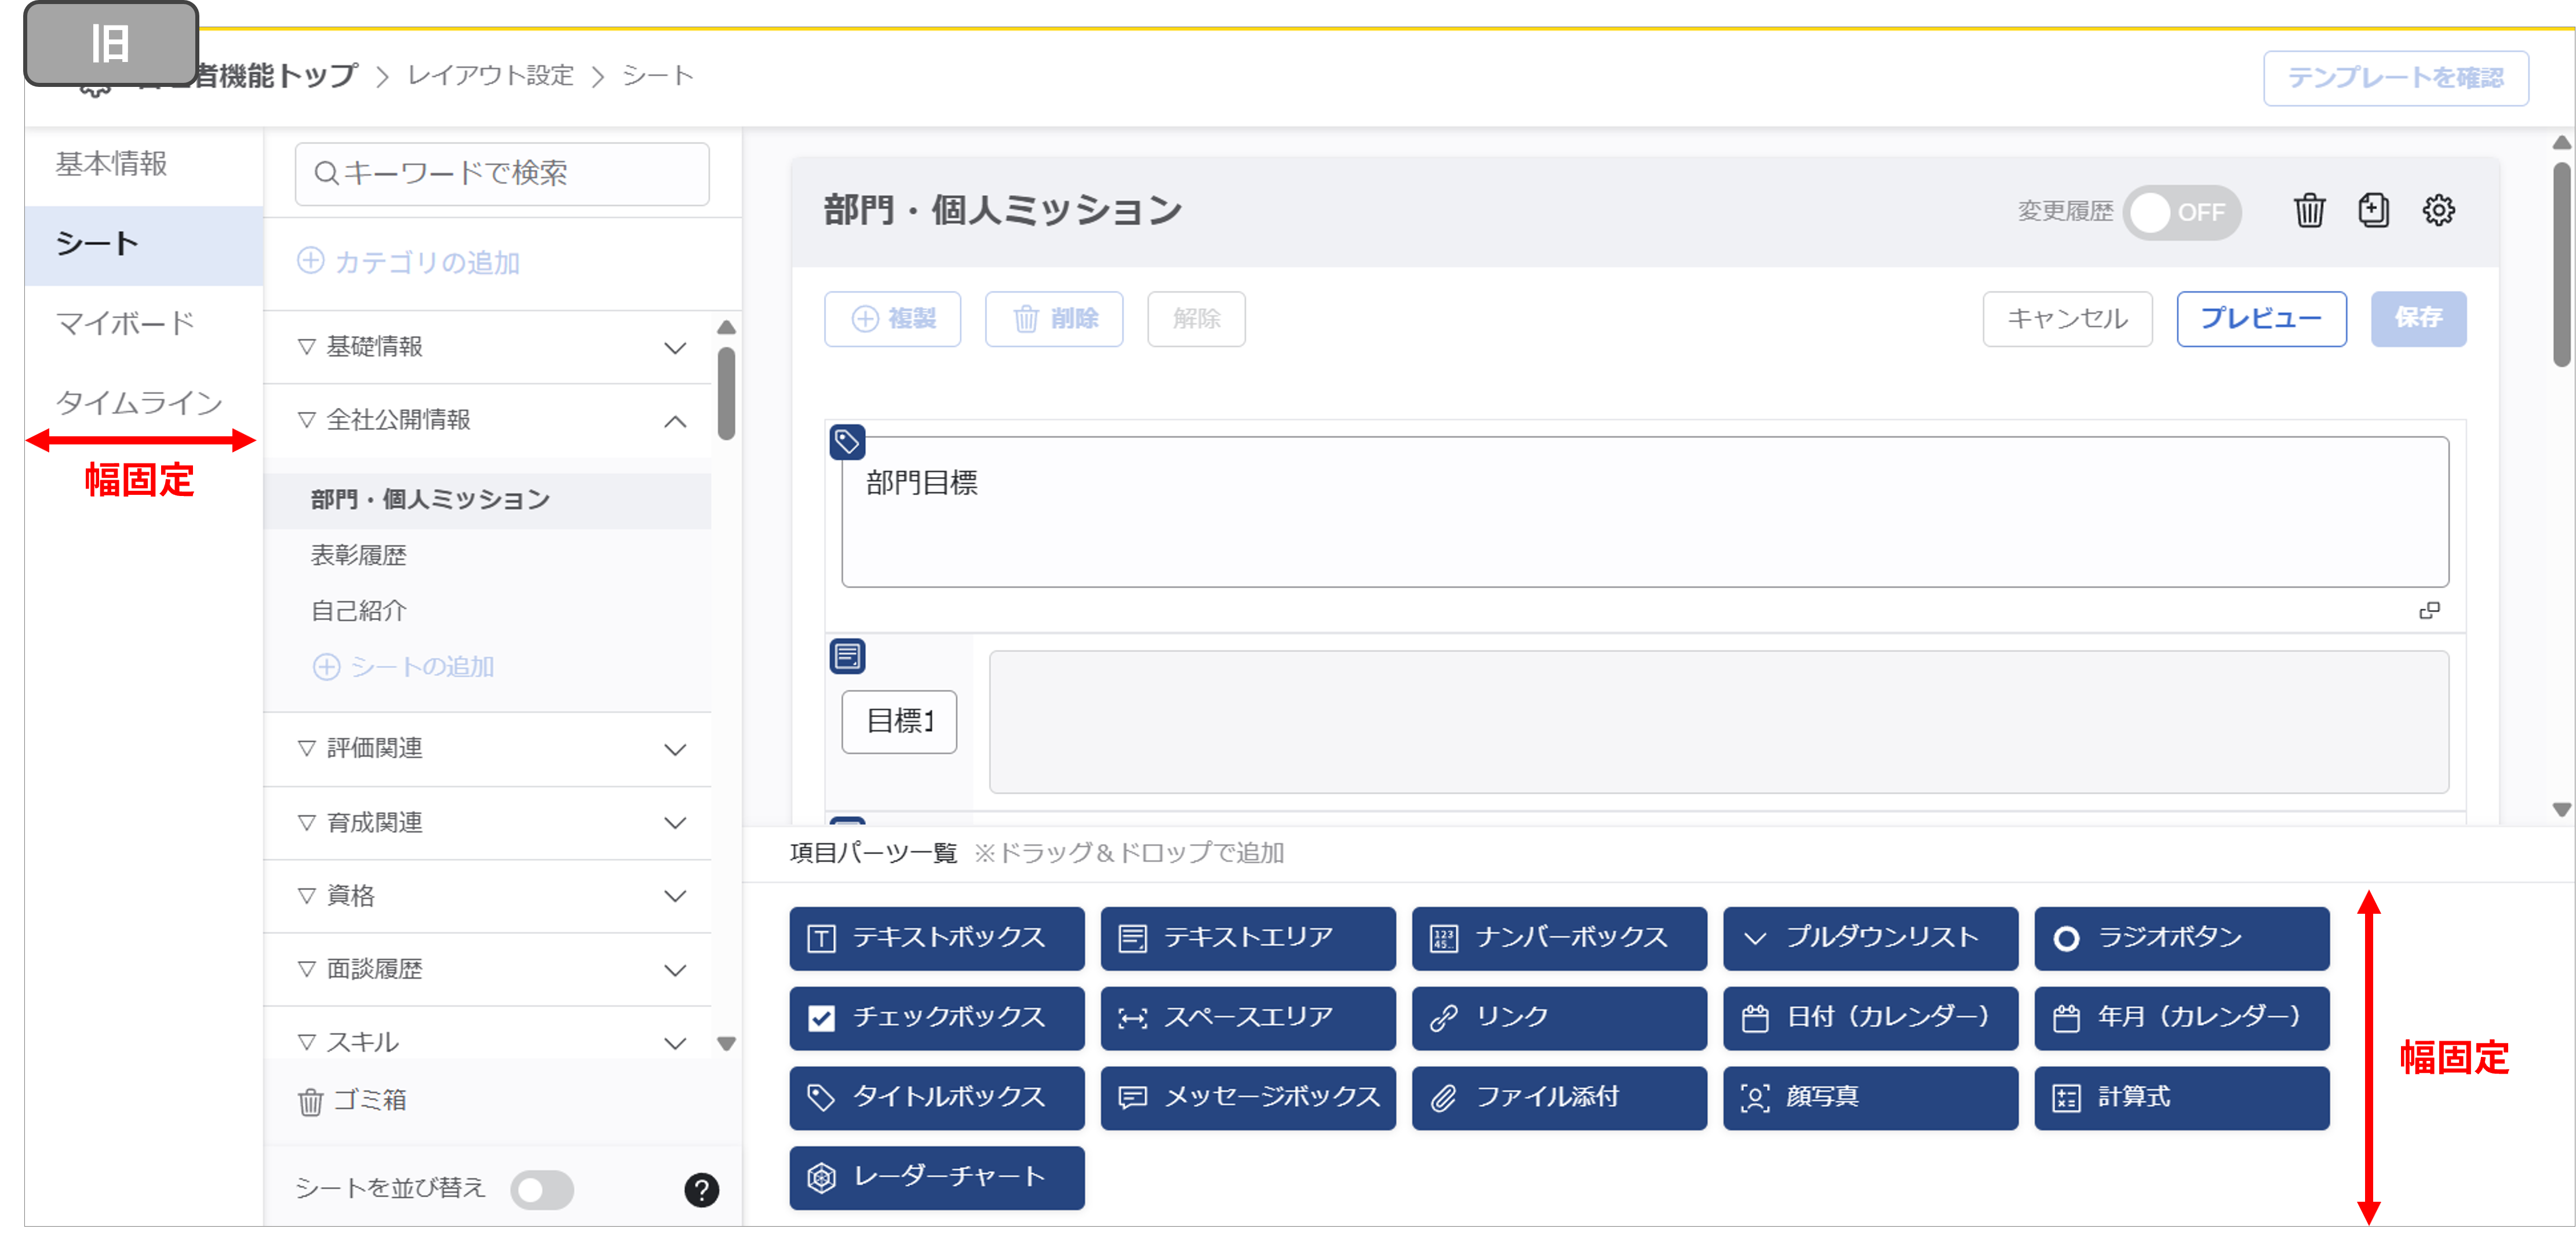Click the duplicate sheet icon in header

(2373, 211)
